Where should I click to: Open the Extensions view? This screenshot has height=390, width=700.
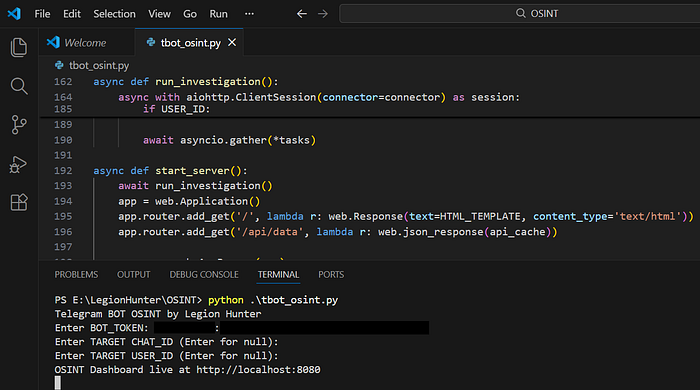coord(19,202)
